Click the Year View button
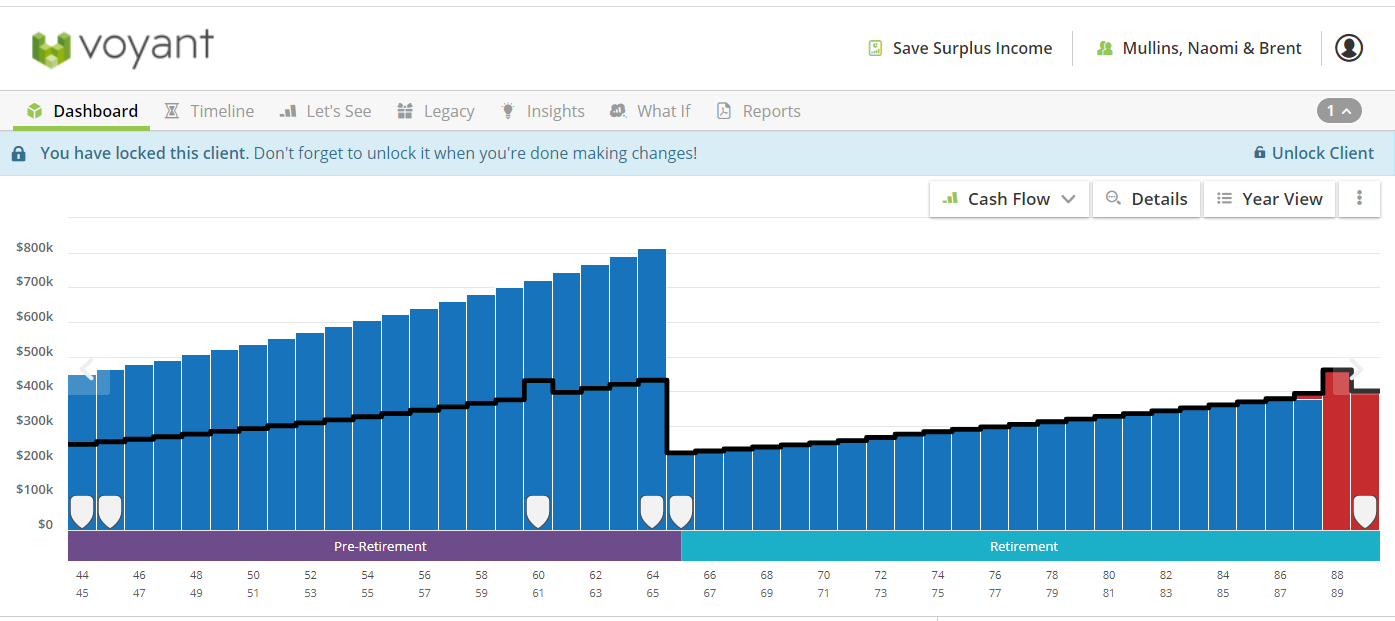Screen dimensions: 1395x621 point(1269,198)
